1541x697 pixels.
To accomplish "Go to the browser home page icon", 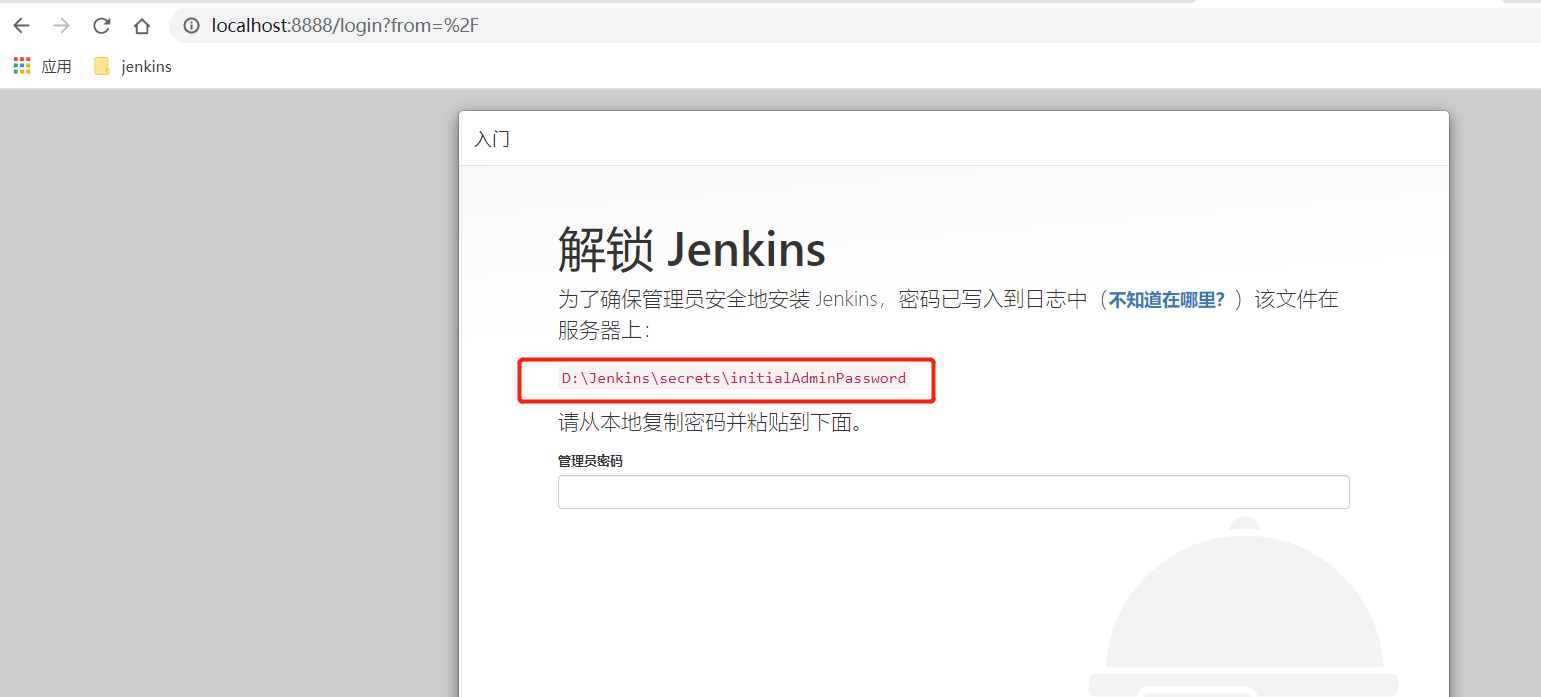I will click(x=142, y=26).
